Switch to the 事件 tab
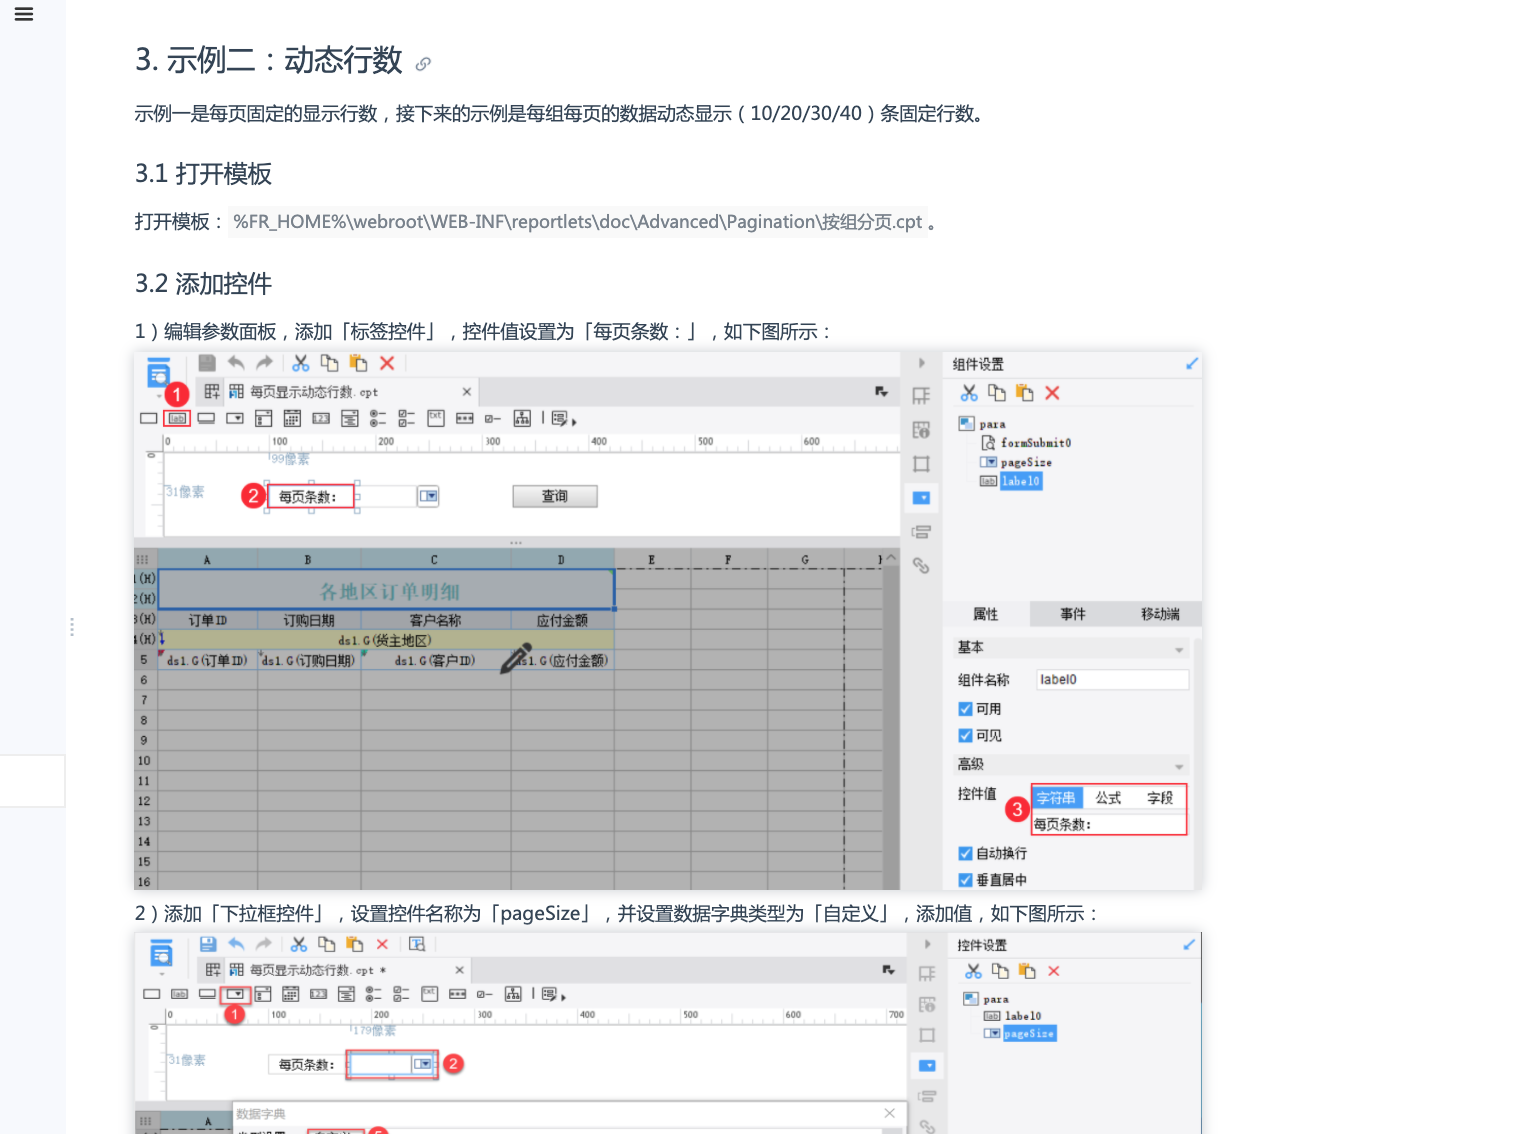 tap(1073, 614)
